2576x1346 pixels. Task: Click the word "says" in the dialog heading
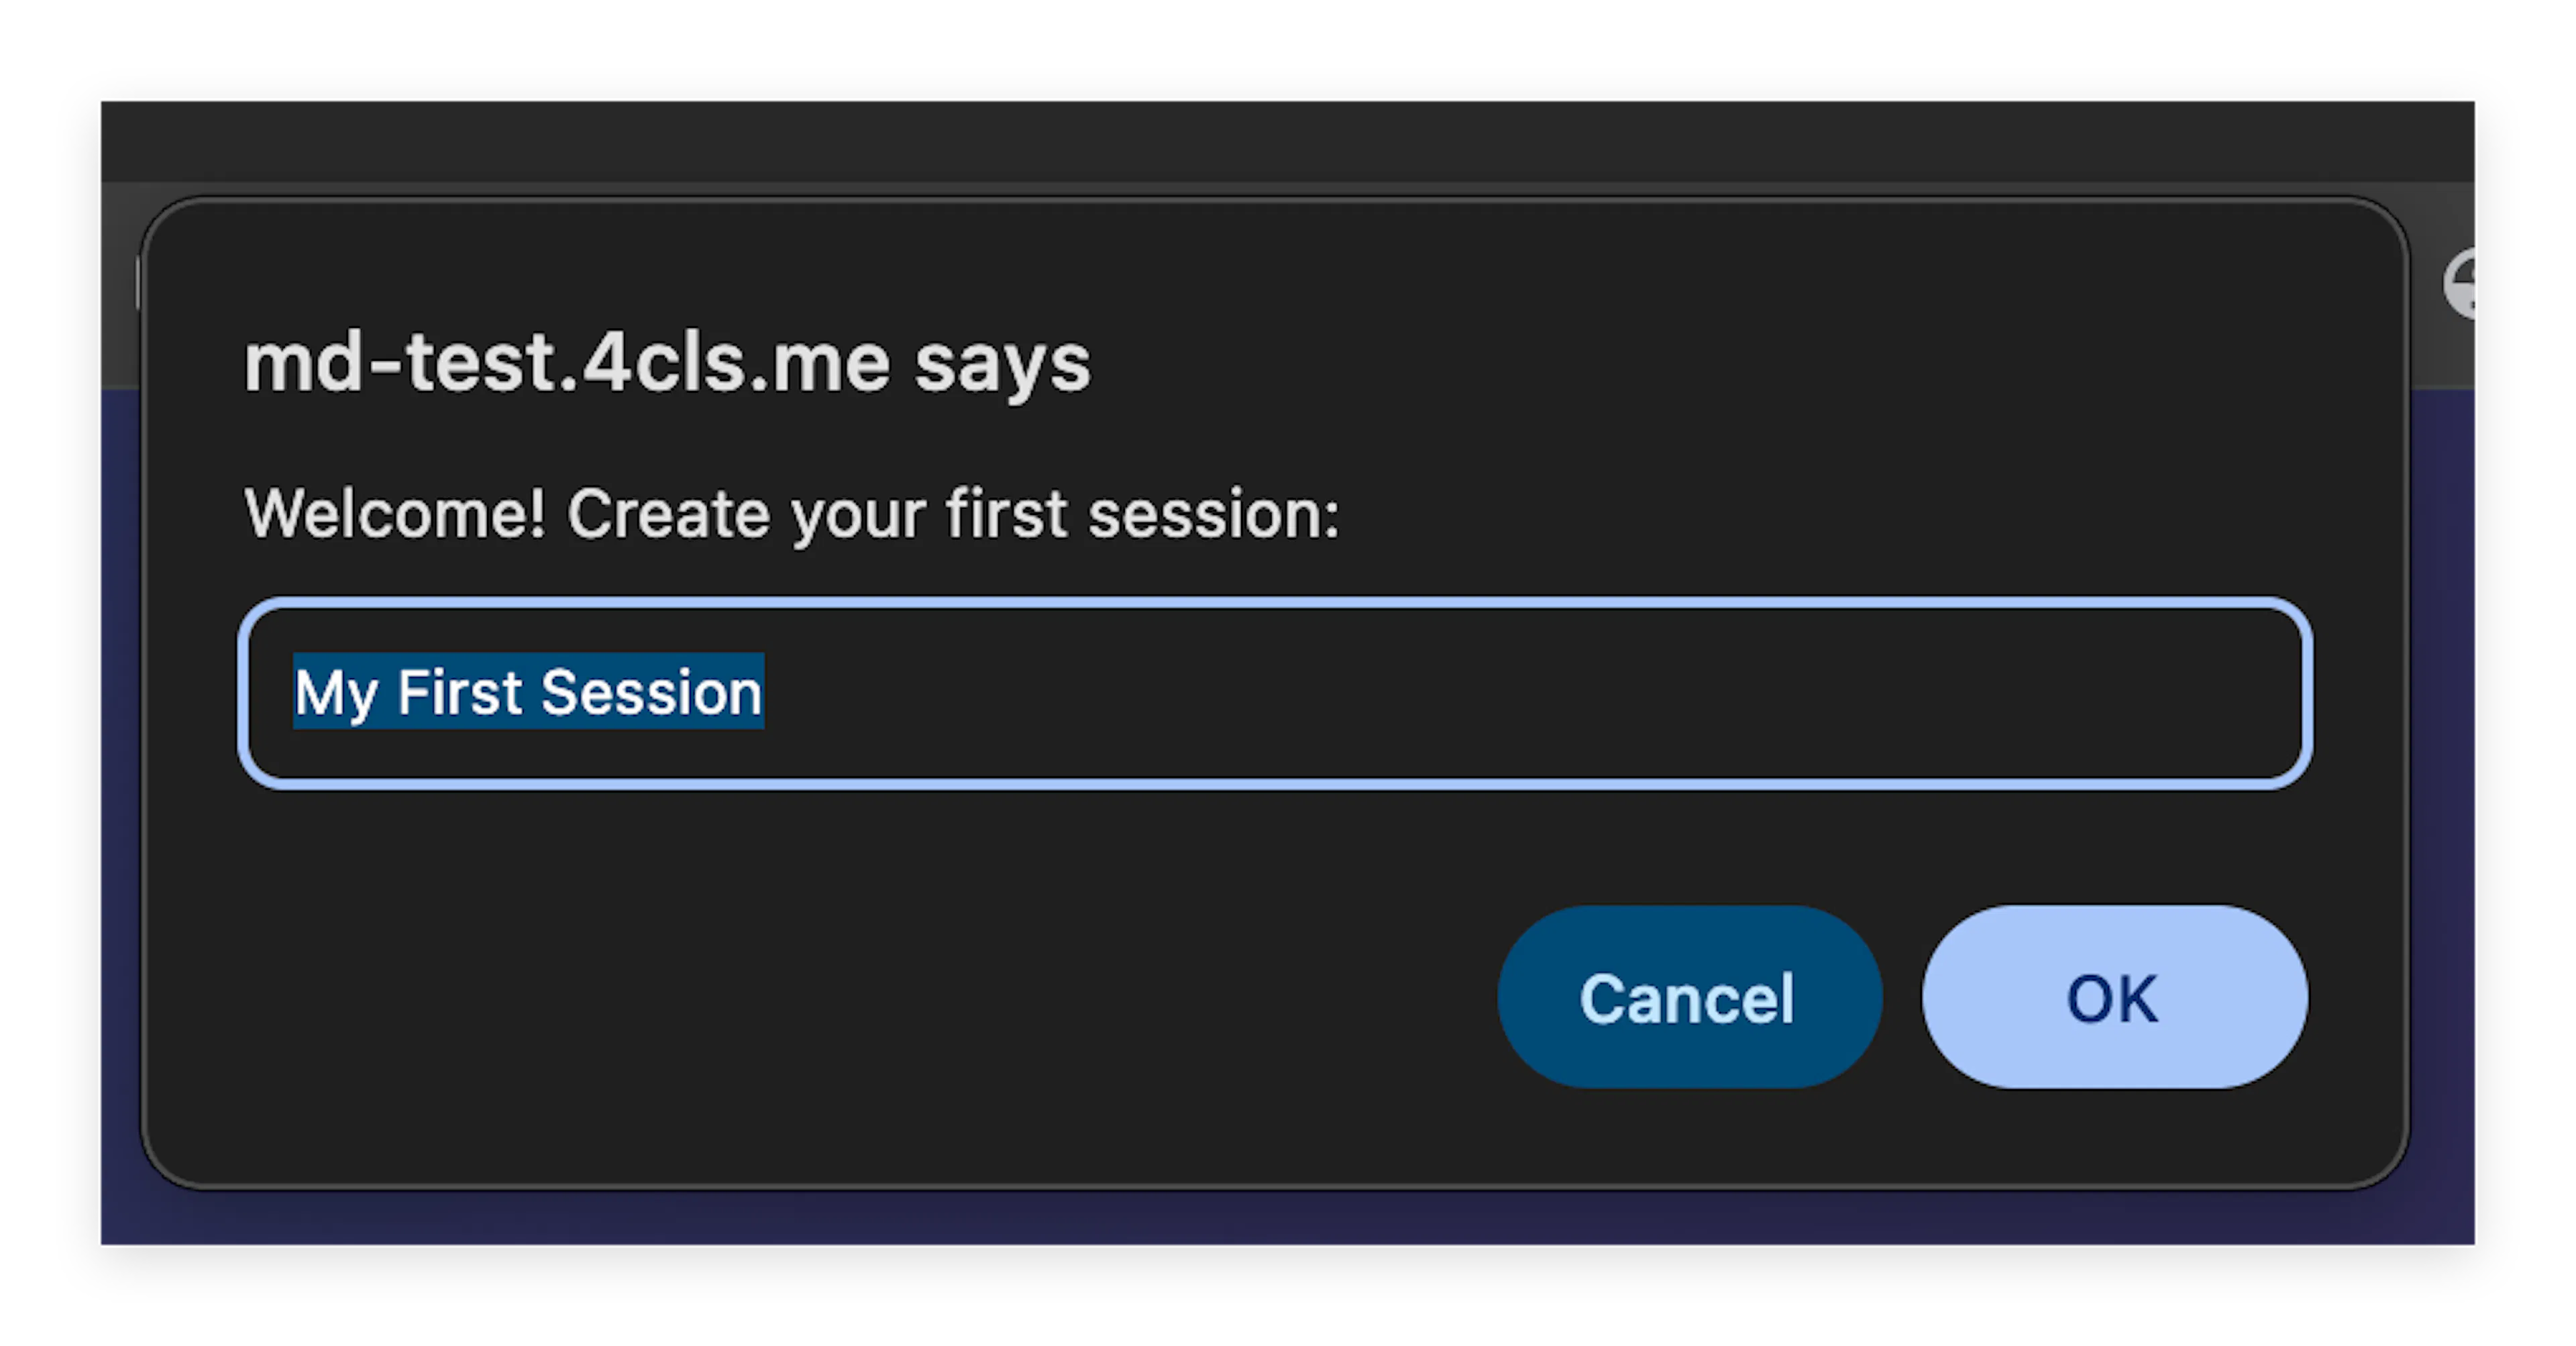pos(1002,364)
